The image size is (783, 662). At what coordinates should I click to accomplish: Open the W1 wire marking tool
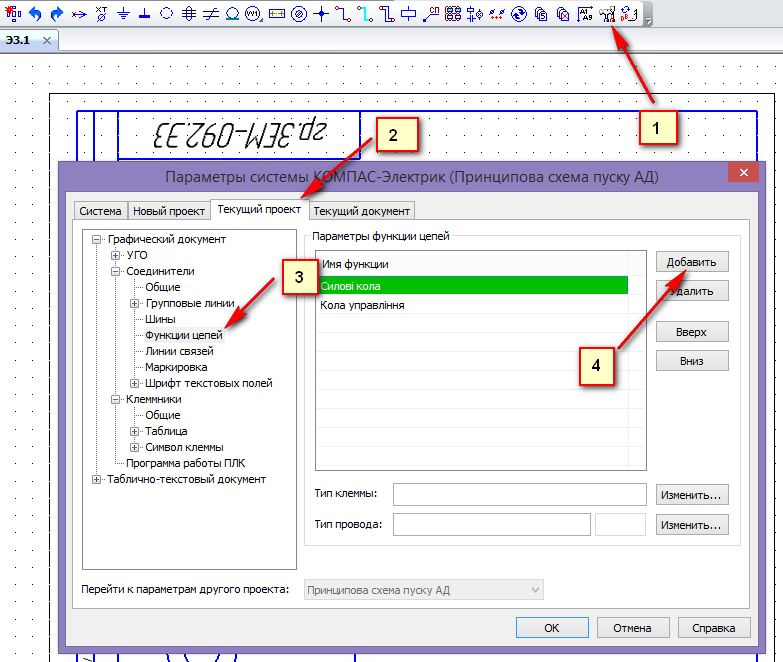(x=254, y=13)
